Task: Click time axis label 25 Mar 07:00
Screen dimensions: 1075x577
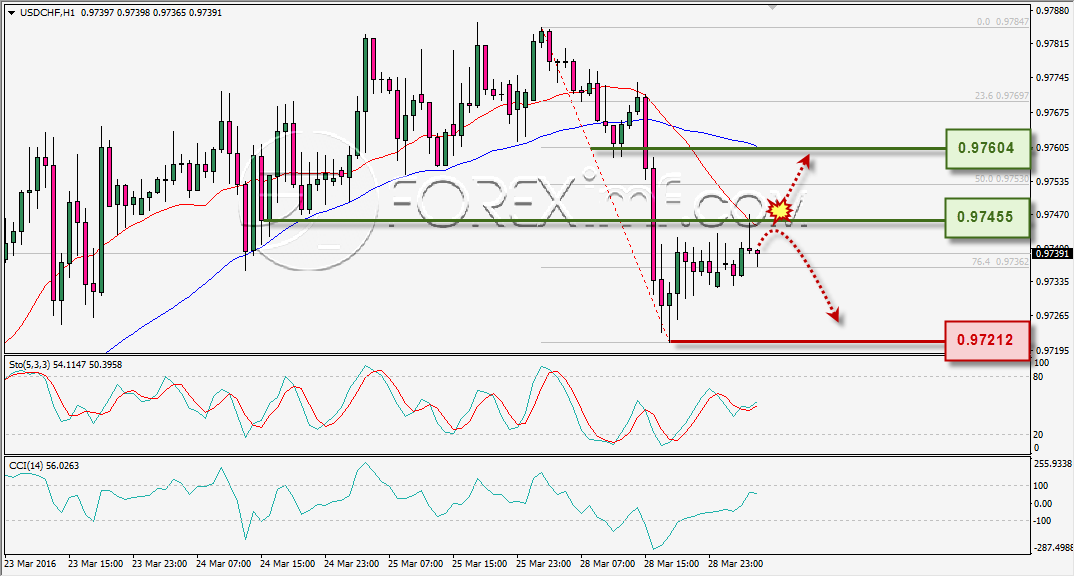Action: tap(415, 563)
